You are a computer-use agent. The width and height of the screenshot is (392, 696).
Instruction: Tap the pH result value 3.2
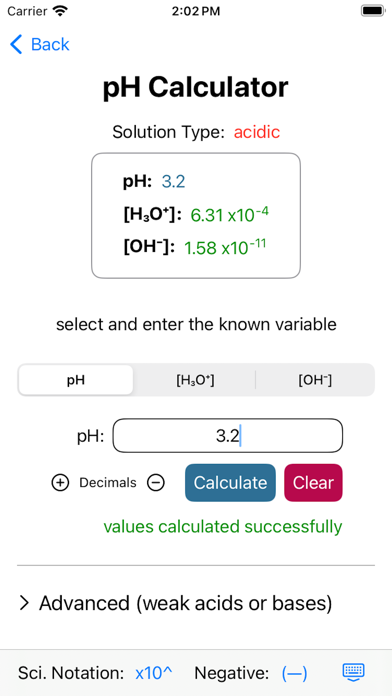173,182
